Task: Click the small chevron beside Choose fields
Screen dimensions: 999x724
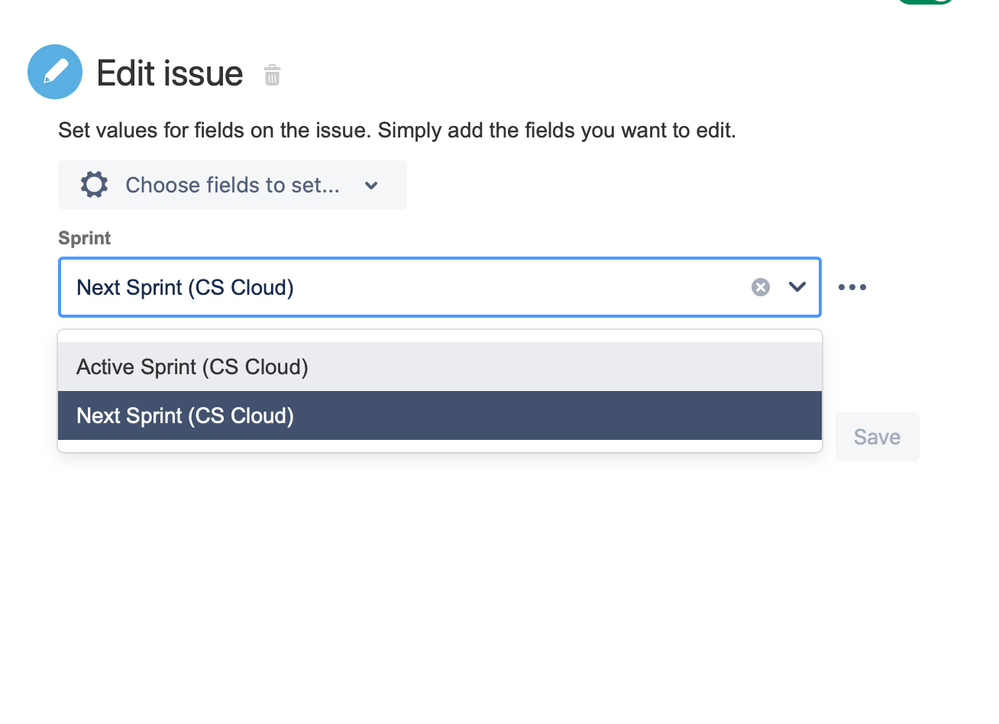Action: pyautogui.click(x=372, y=186)
